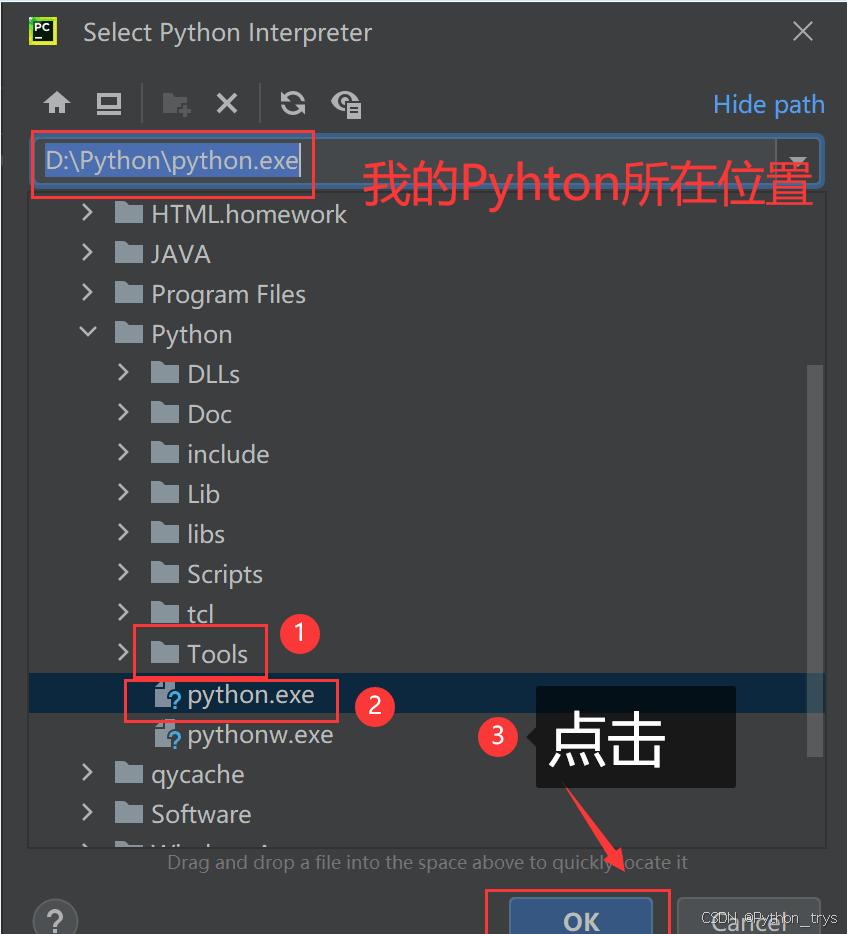Expand the tcl folder
This screenshot has height=934, width=847.
coord(123,612)
